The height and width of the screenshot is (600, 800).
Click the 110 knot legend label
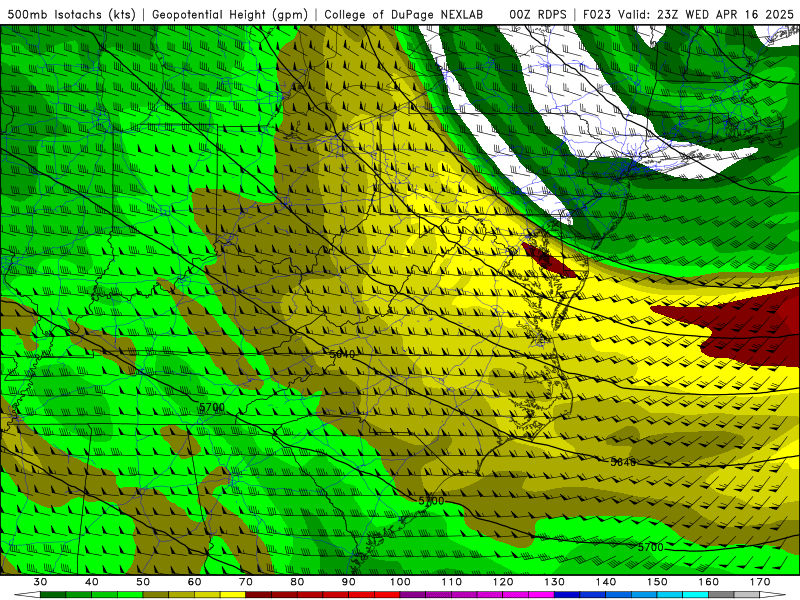click(452, 582)
